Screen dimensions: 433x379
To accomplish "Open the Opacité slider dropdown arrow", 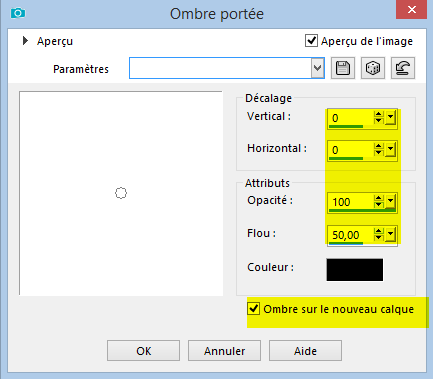I will coord(390,201).
